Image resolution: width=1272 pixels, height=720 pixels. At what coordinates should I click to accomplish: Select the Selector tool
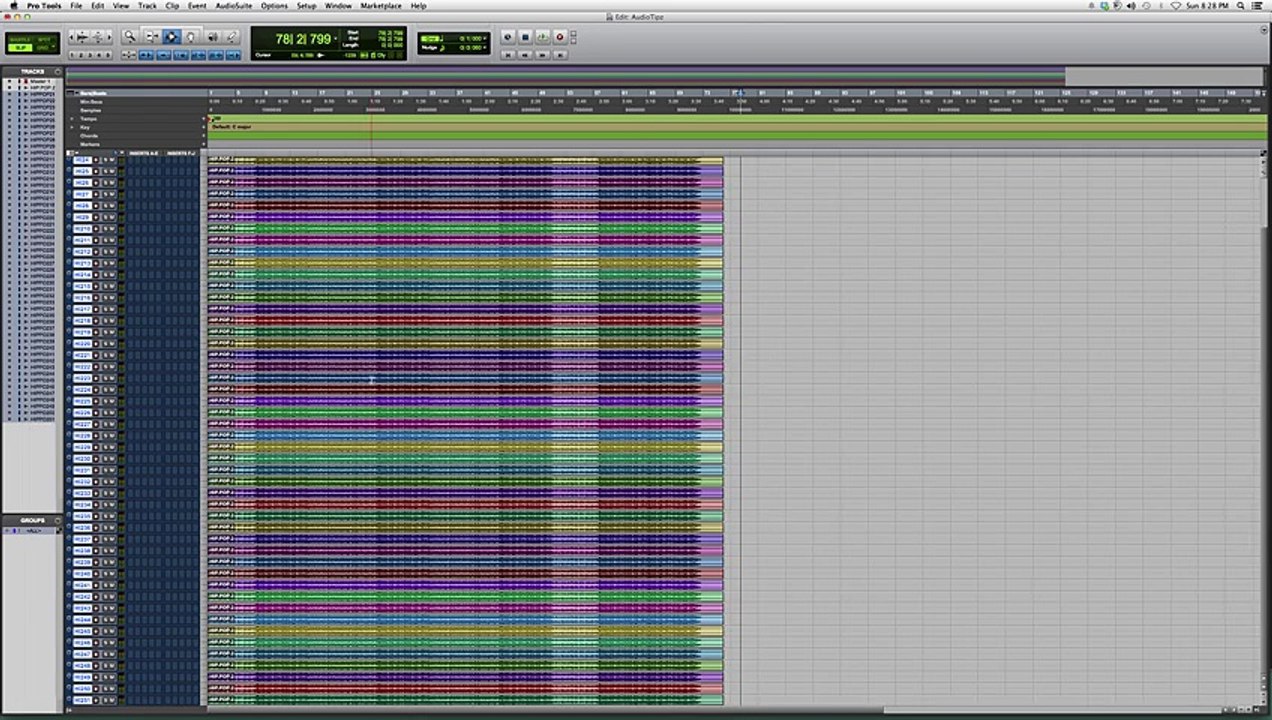tap(172, 36)
